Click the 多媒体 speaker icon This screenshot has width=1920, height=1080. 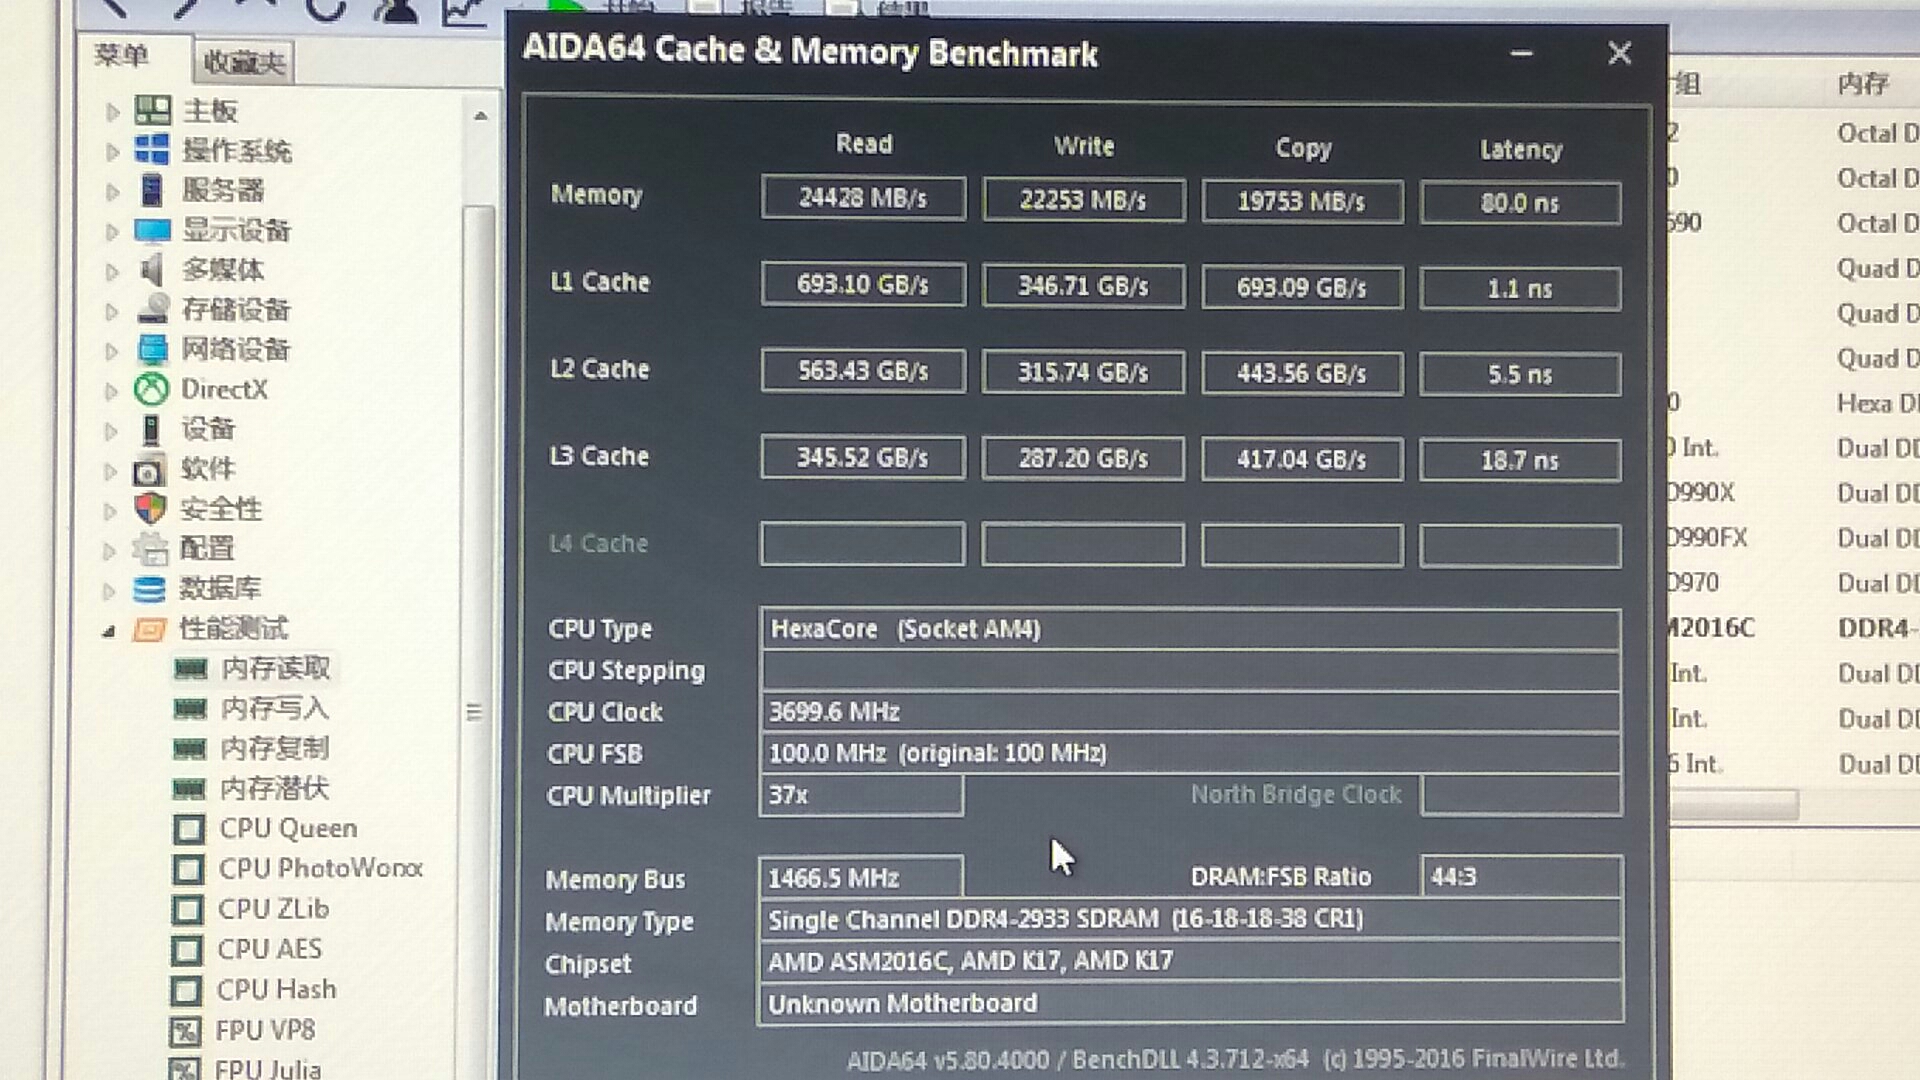[152, 270]
